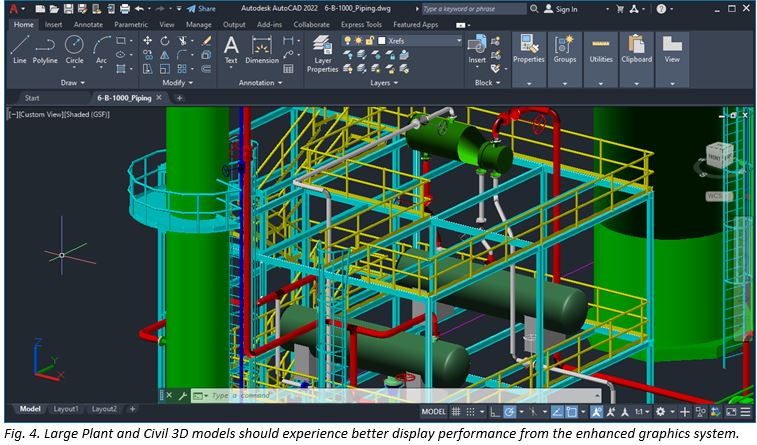Viewport: 757px width, 445px height.
Task: Click the Dimension tool
Action: tap(262, 50)
